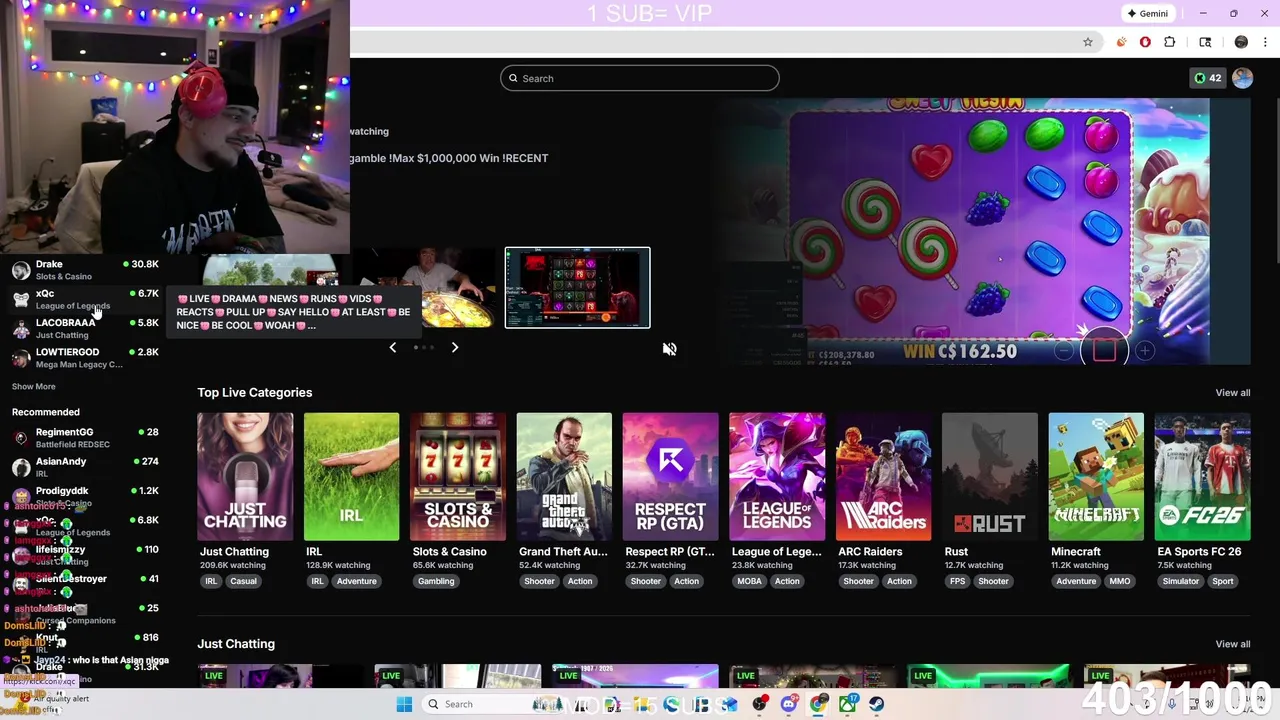Open the IRL category card image
Viewport: 1280px width, 720px height.
coord(351,477)
